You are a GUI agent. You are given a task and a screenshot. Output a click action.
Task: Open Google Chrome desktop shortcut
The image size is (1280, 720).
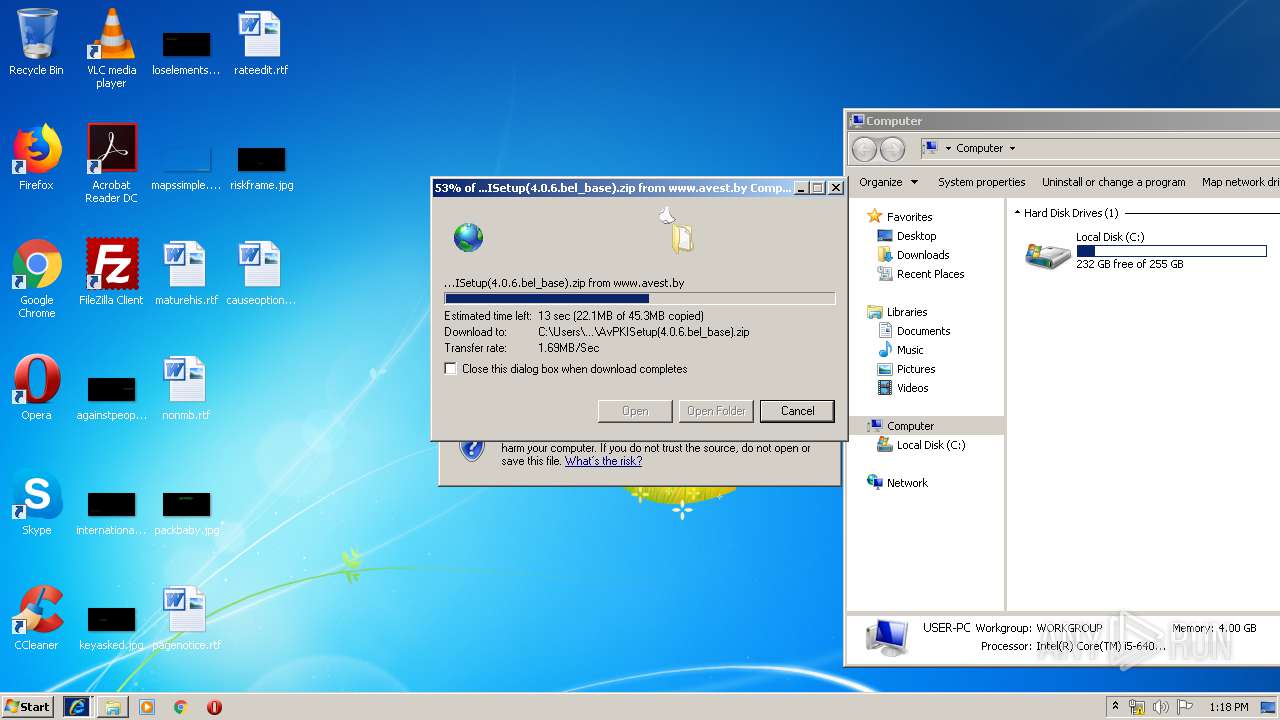point(36,278)
